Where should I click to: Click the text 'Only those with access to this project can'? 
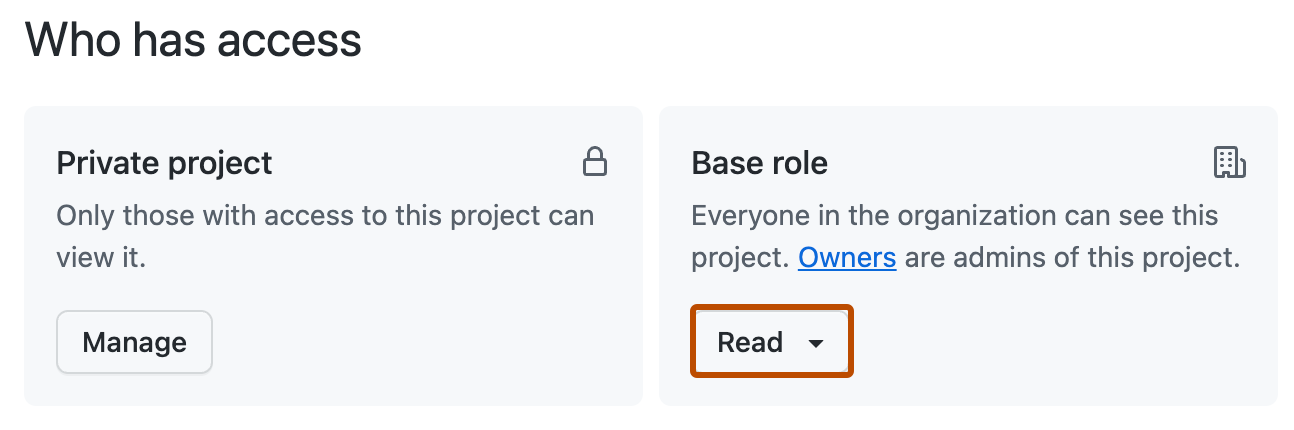[325, 216]
